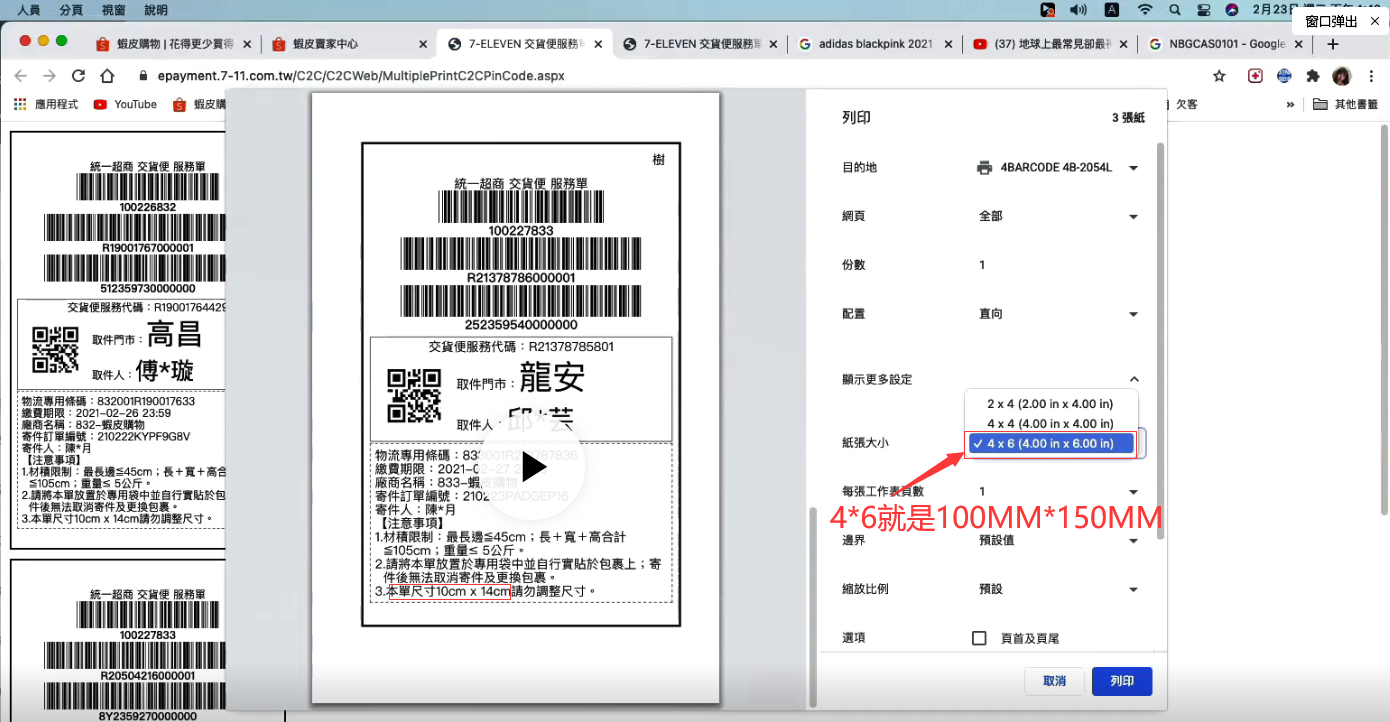The image size is (1390, 722).
Task: Open the 說明 menu
Action: click(156, 9)
